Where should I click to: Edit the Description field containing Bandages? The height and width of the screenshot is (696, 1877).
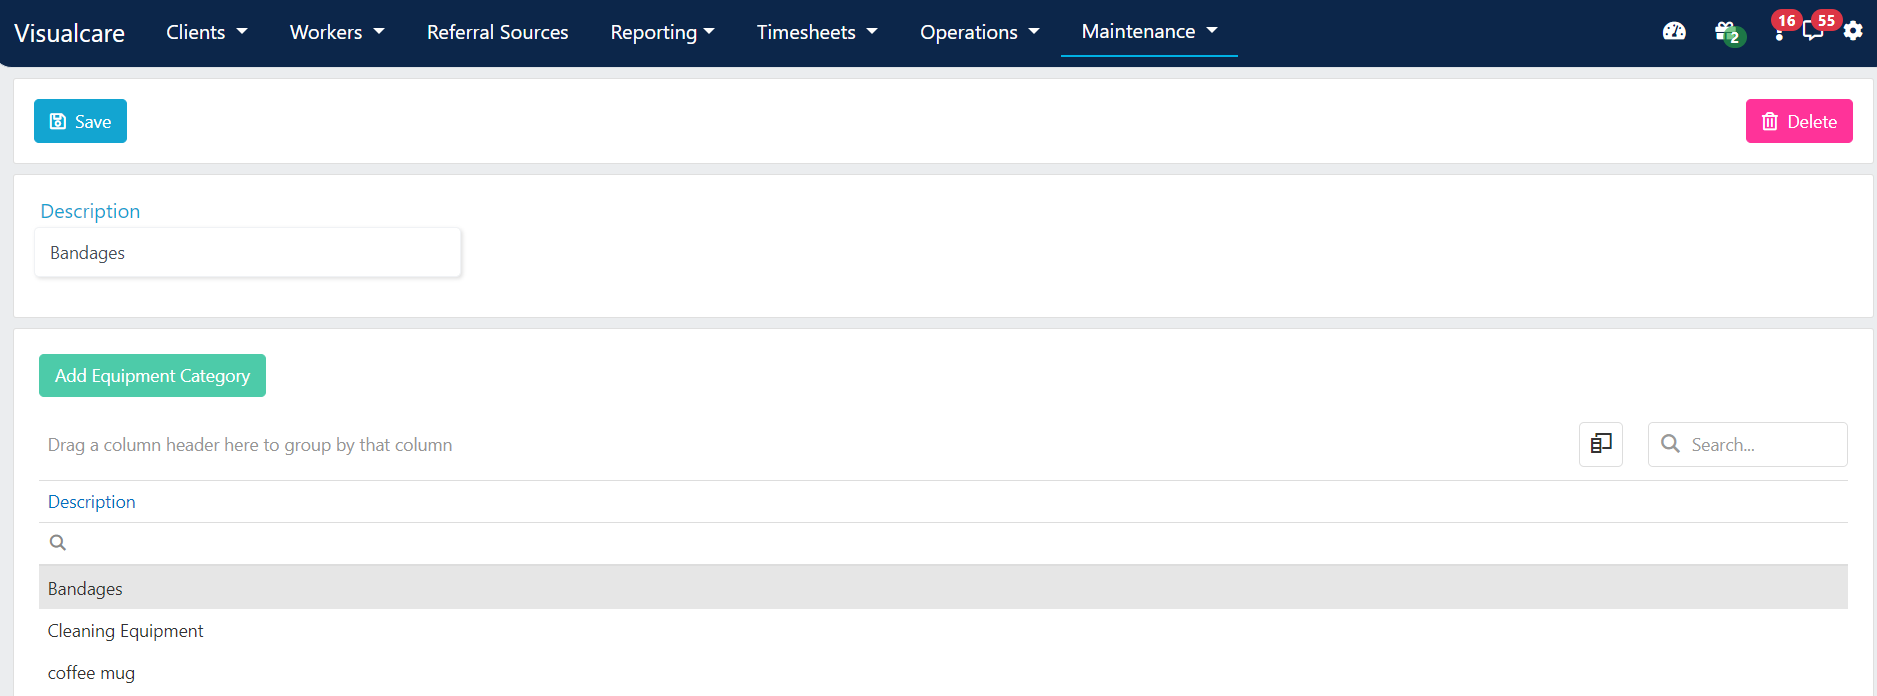point(248,253)
